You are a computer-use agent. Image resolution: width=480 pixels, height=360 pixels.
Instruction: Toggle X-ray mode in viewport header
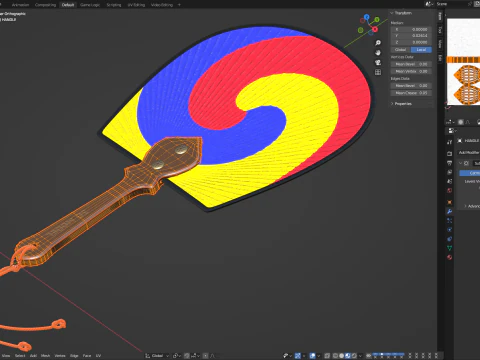tap(327, 356)
